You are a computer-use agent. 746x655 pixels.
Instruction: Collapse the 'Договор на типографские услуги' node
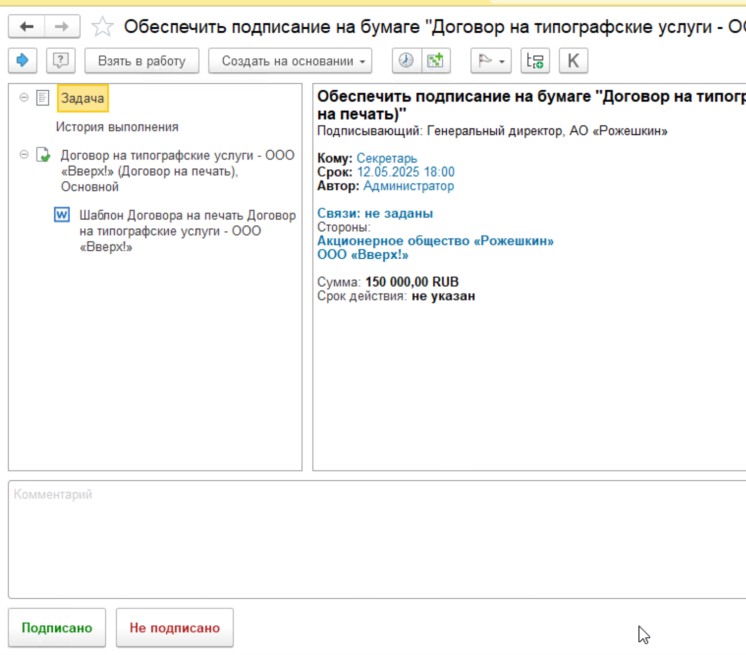(x=23, y=155)
